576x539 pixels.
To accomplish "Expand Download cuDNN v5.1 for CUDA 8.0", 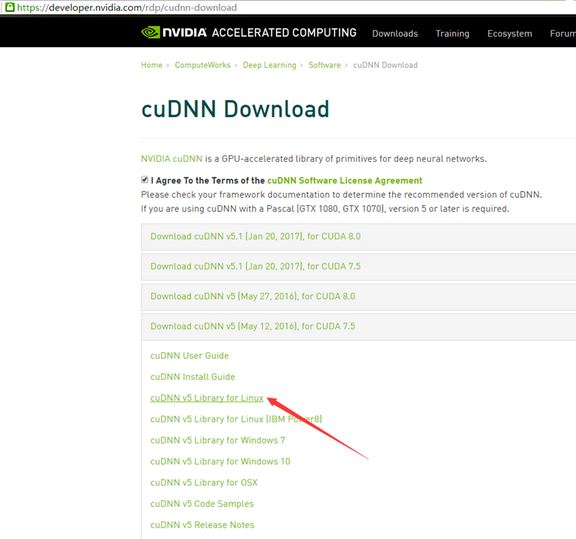I will click(x=359, y=236).
